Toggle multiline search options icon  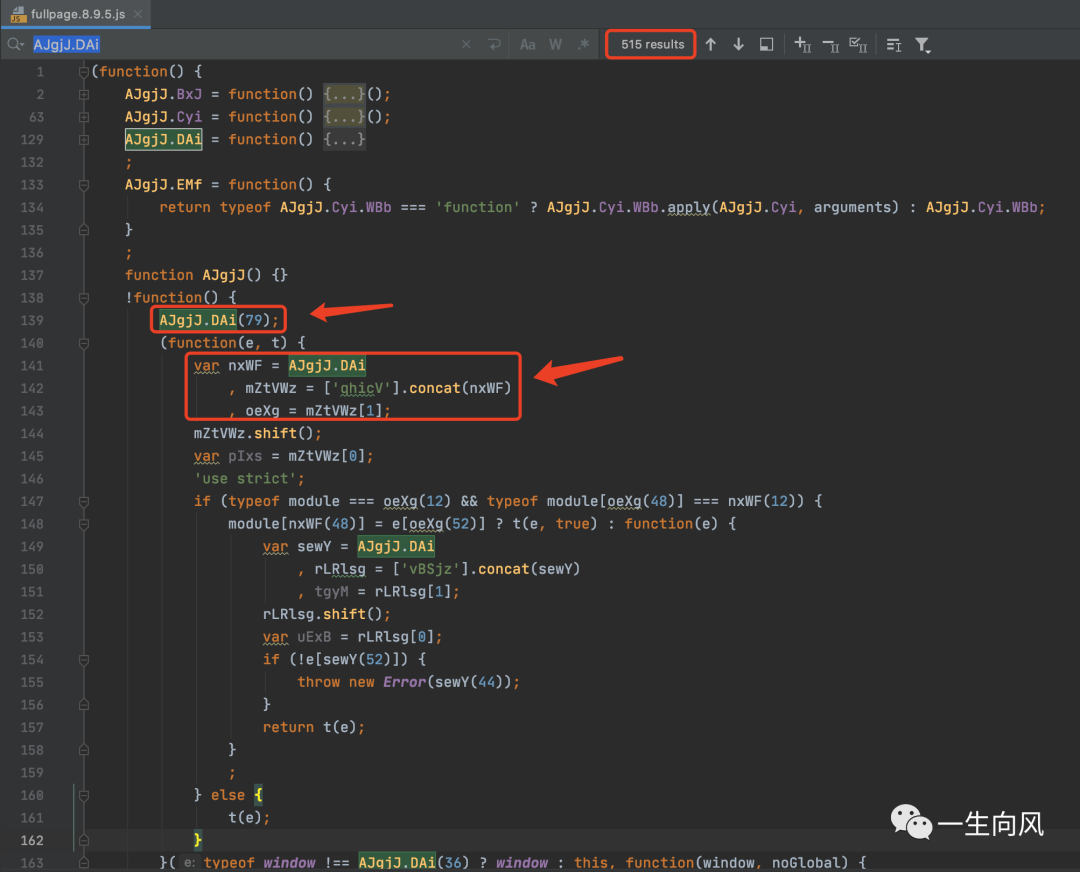(x=894, y=45)
